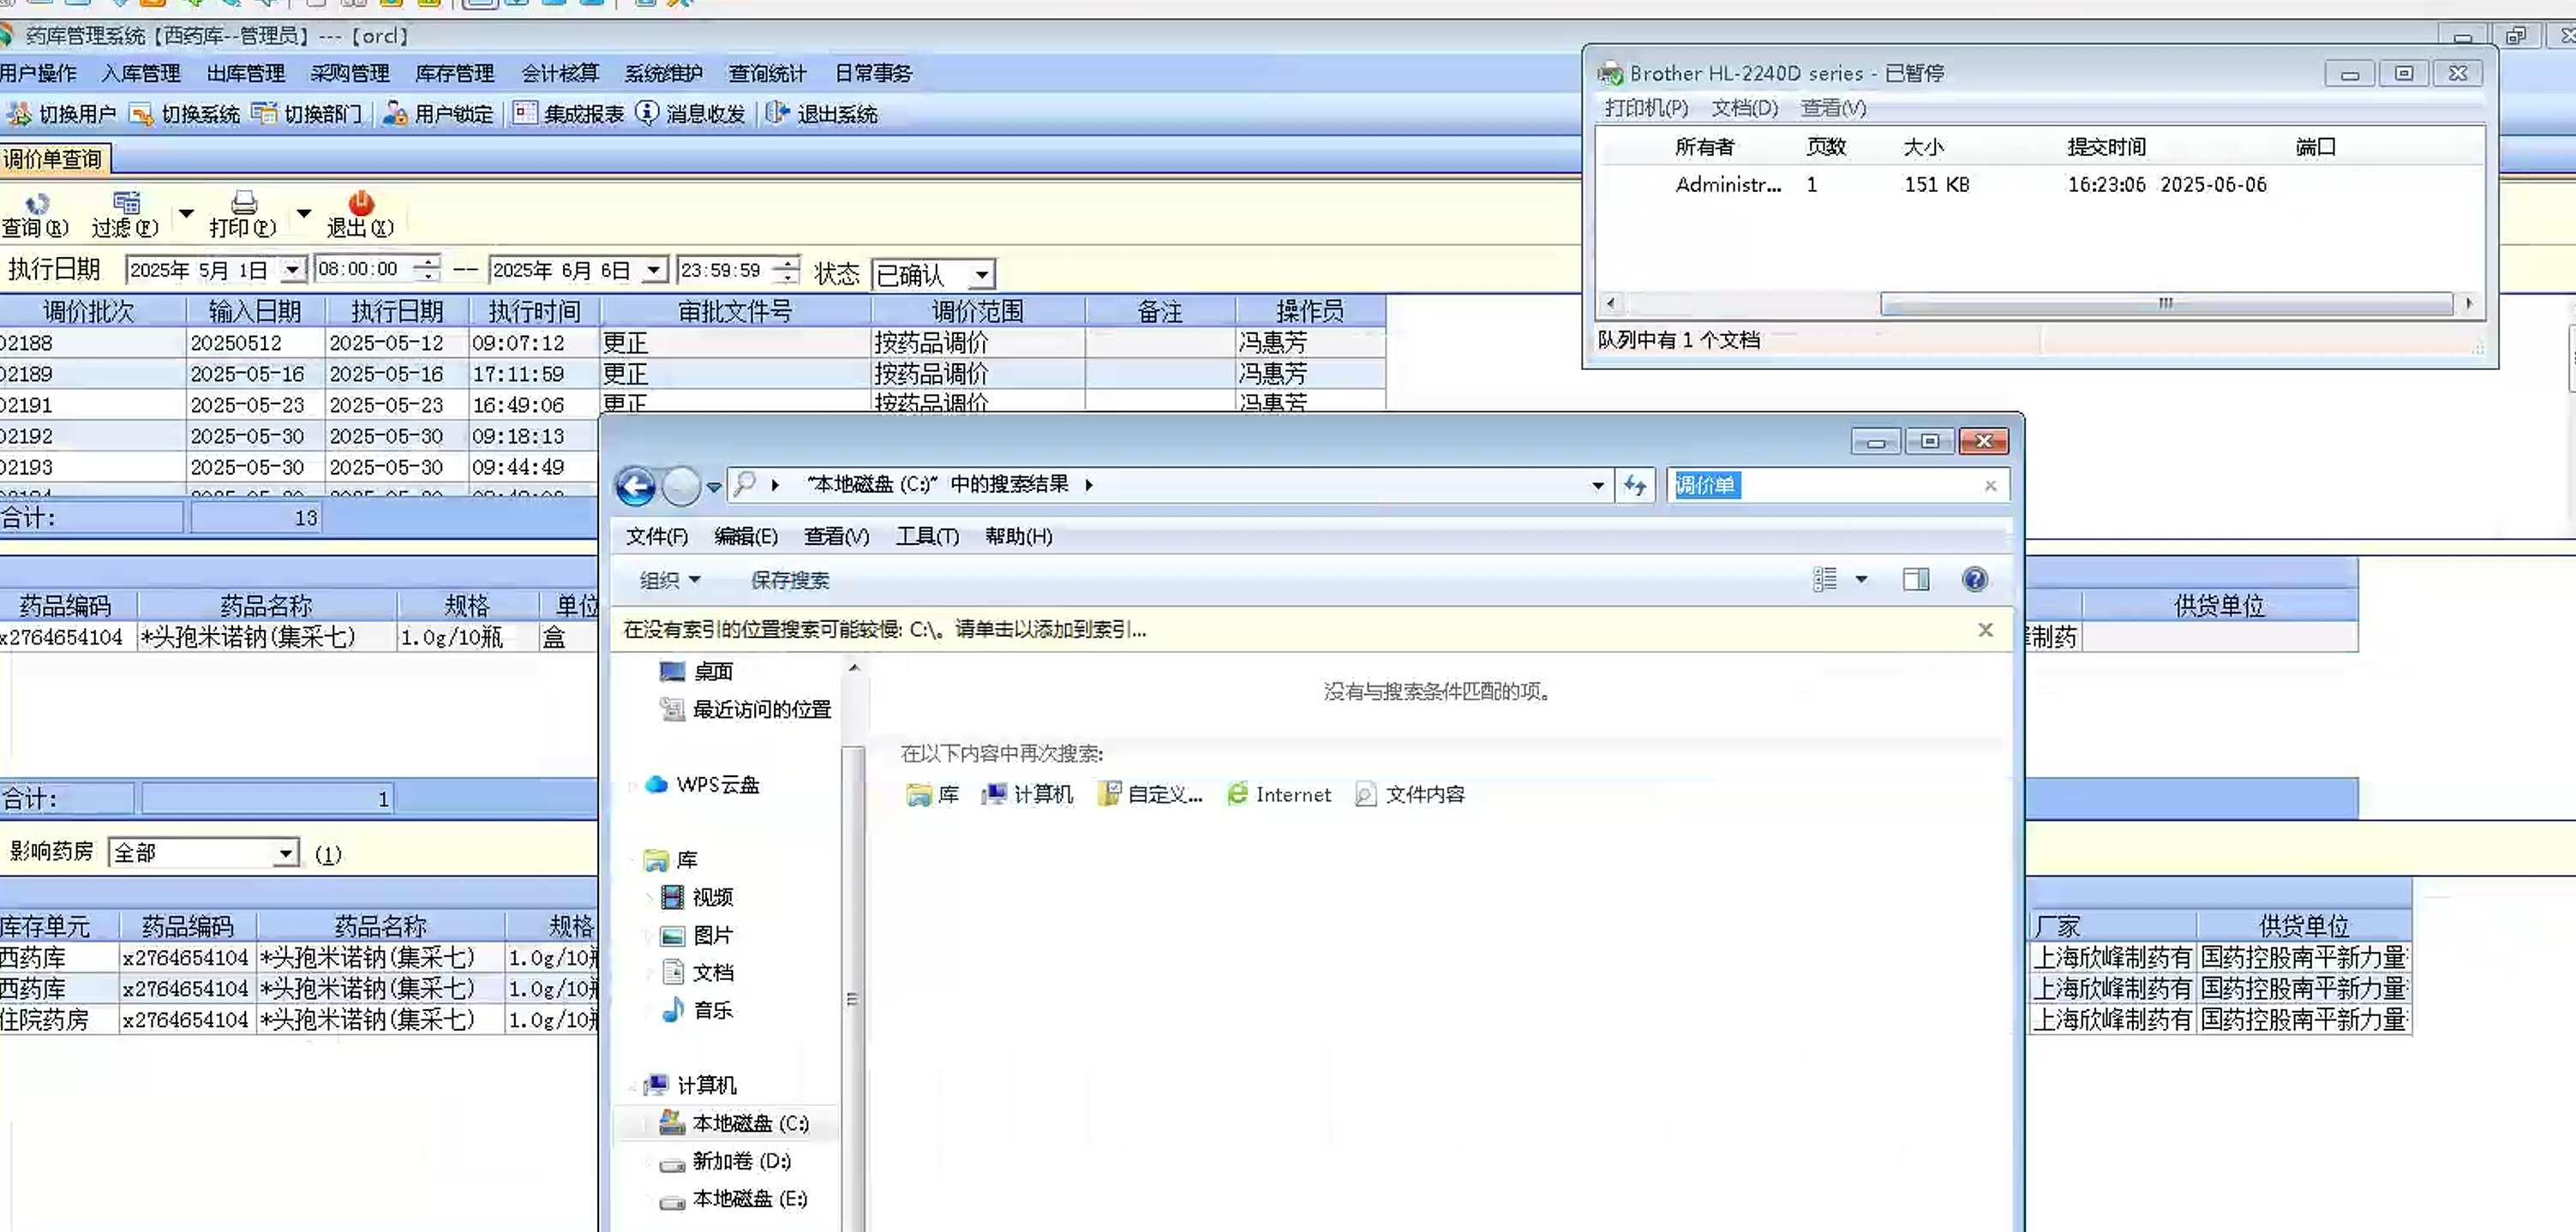Click the 过滤 filter icon
Viewport: 2576px width, 1232px height.
[126, 204]
